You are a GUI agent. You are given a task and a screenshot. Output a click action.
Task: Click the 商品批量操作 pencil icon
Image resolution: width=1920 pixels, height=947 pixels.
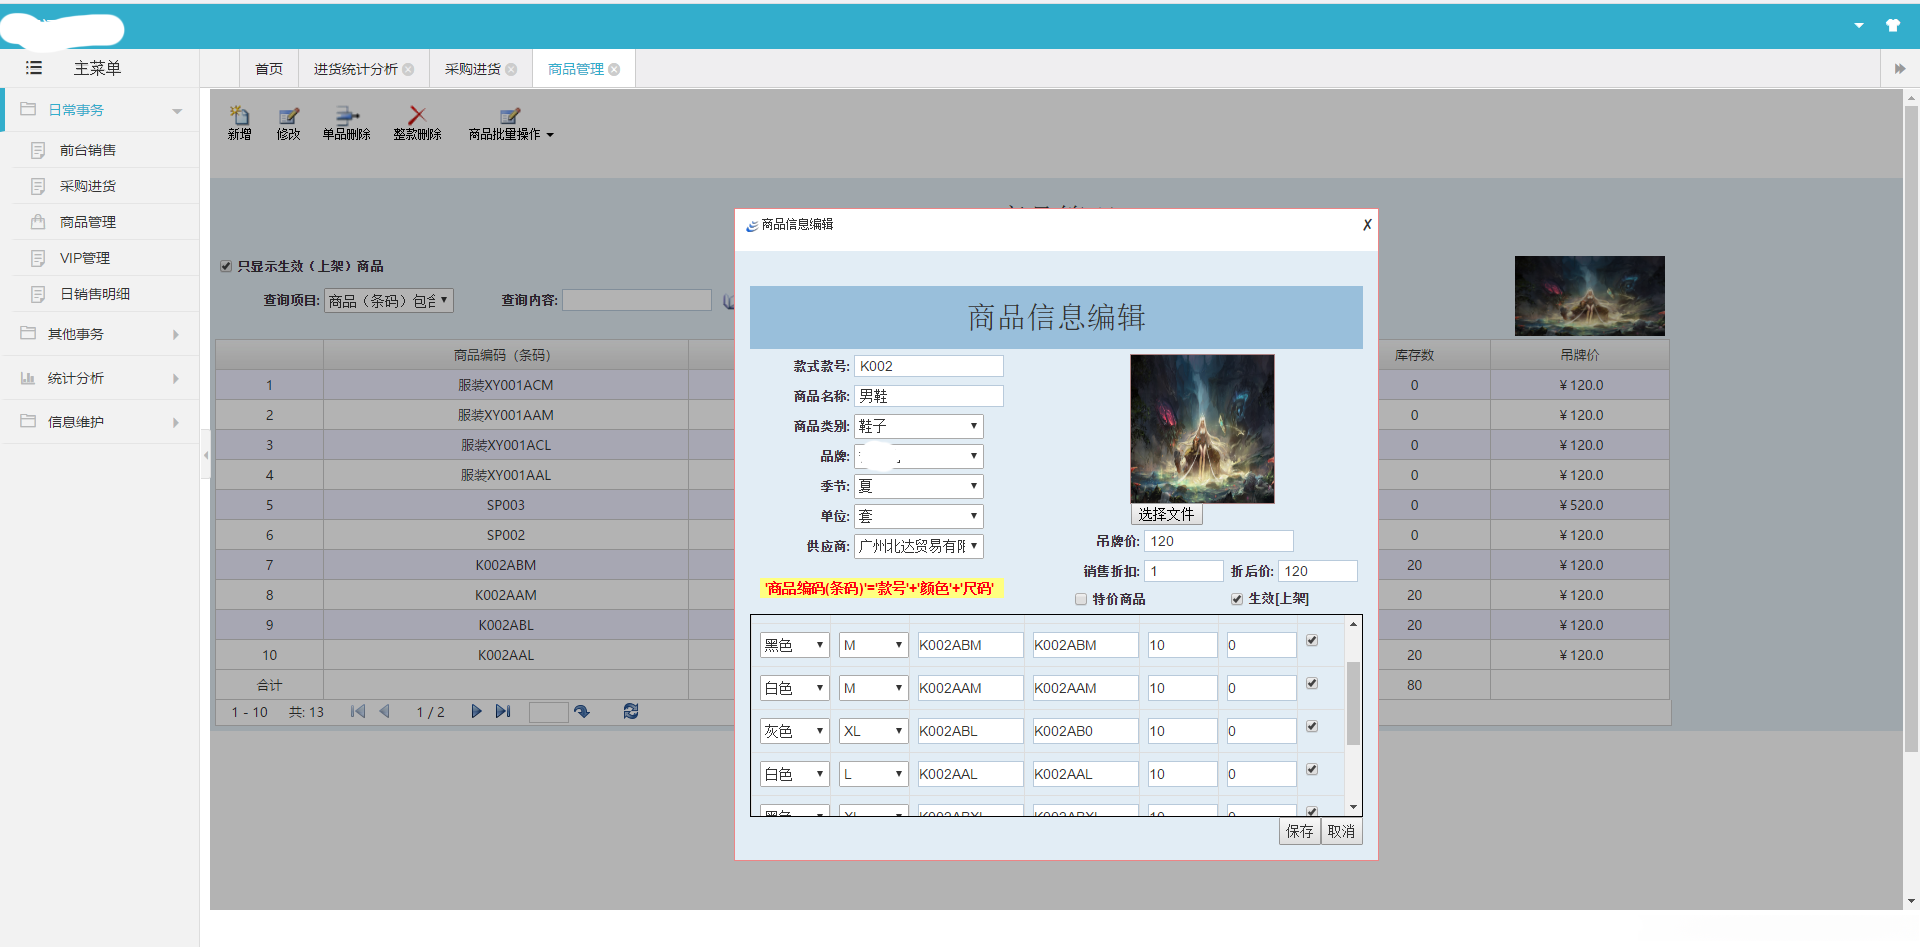coord(510,115)
